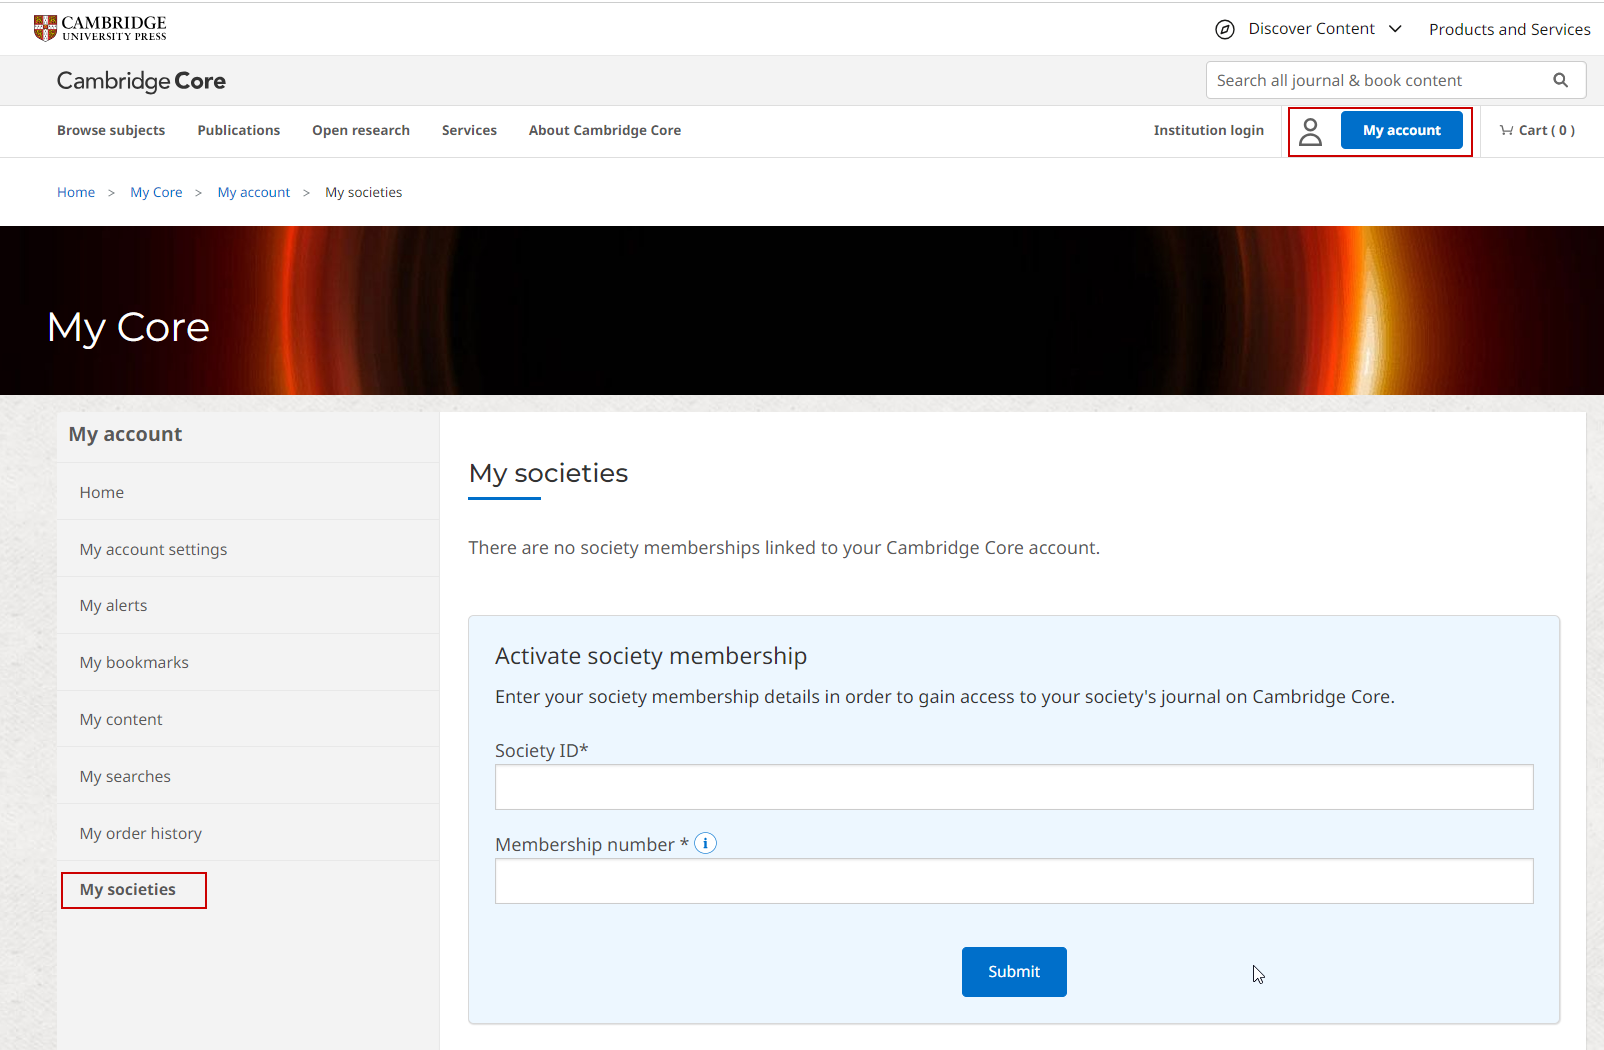Viewport: 1604px width, 1050px height.
Task: Click the Society ID input field
Action: tap(1014, 787)
